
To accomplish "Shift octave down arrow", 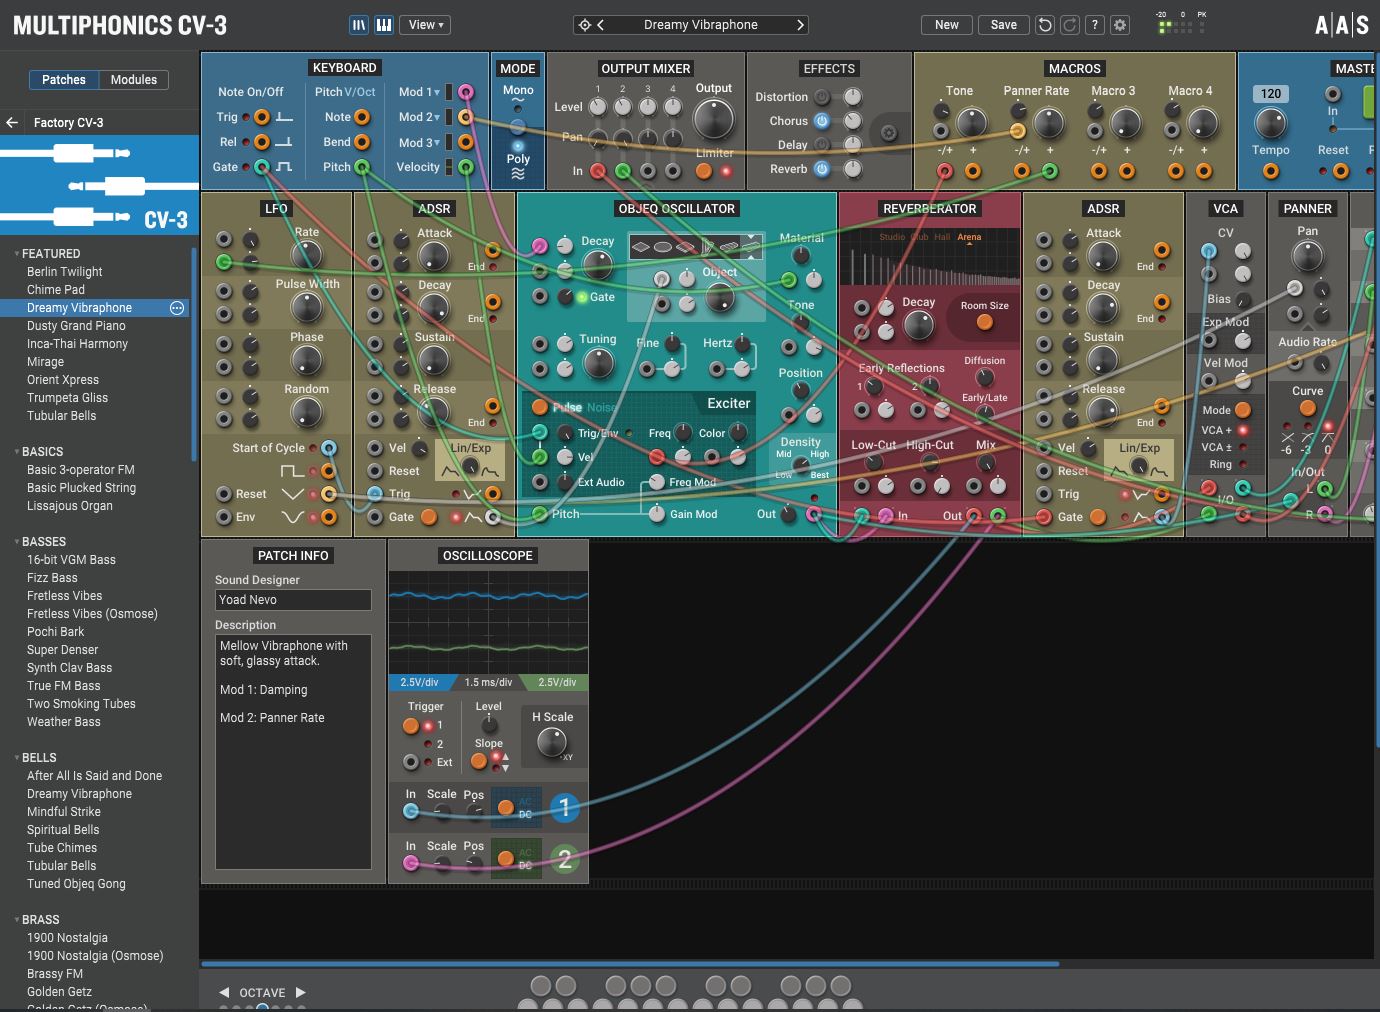I will click(224, 993).
